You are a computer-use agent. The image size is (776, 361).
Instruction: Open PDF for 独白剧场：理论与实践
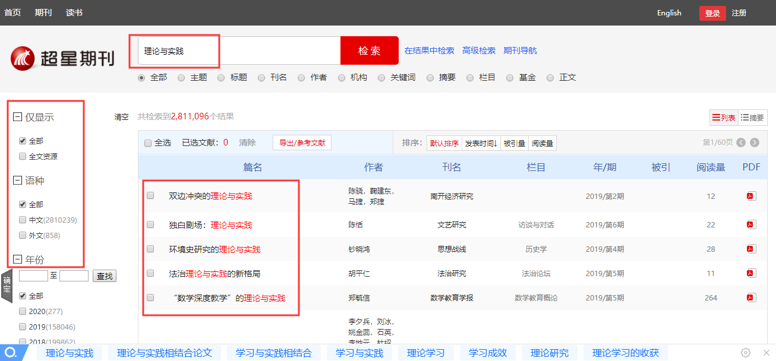[x=751, y=225]
